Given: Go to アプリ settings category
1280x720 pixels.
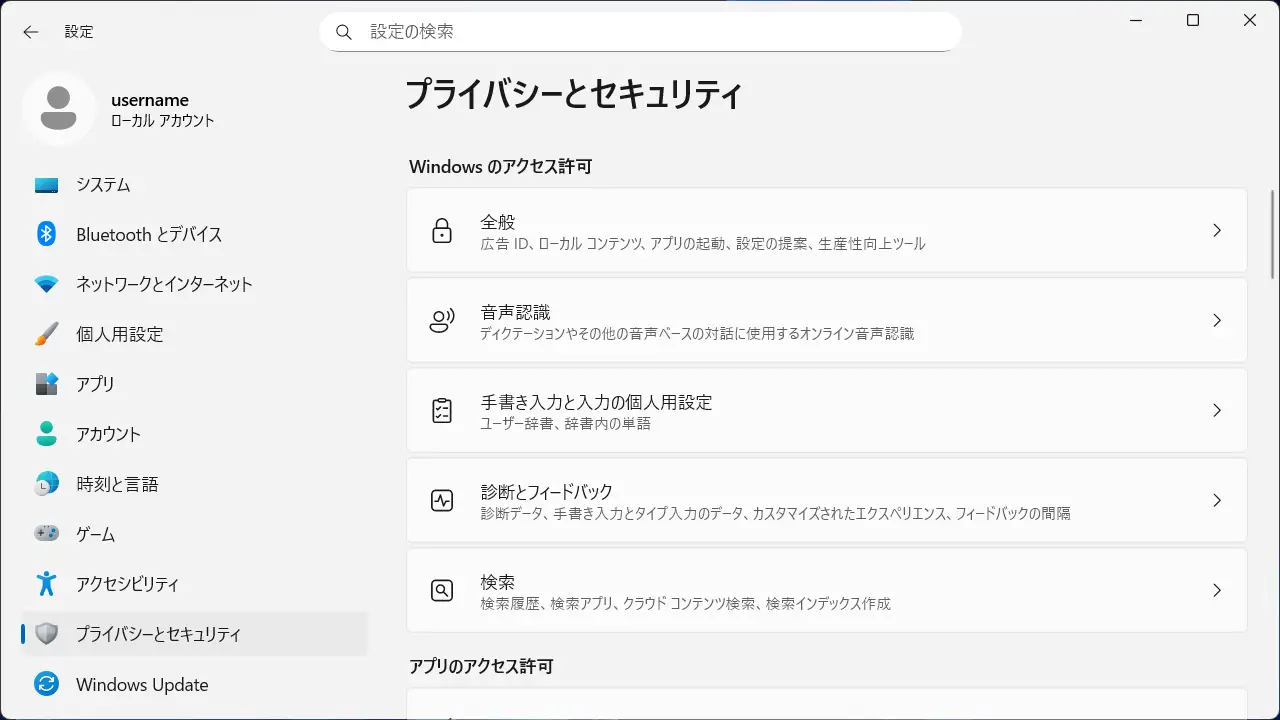Looking at the screenshot, I should (96, 384).
